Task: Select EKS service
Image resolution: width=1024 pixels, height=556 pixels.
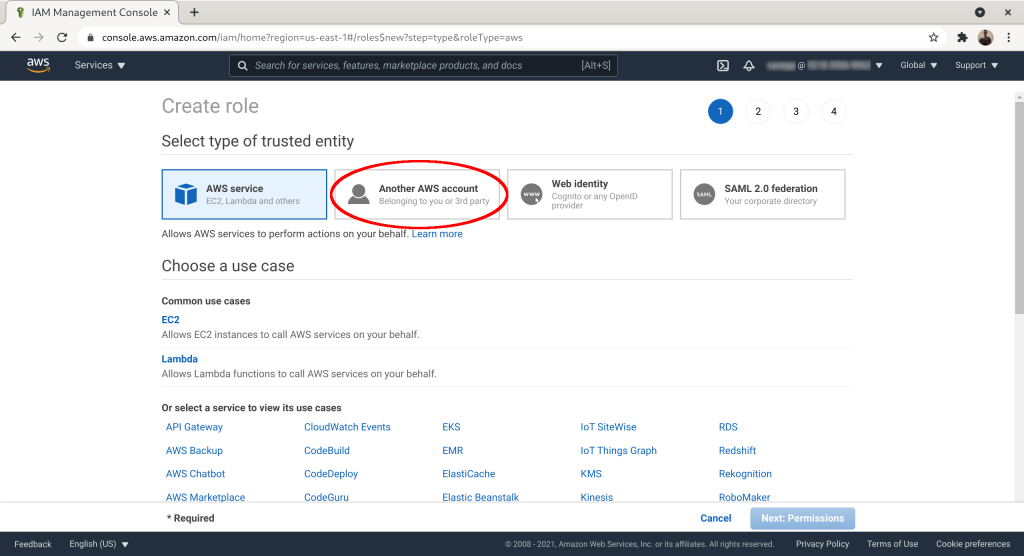Action: click(451, 427)
